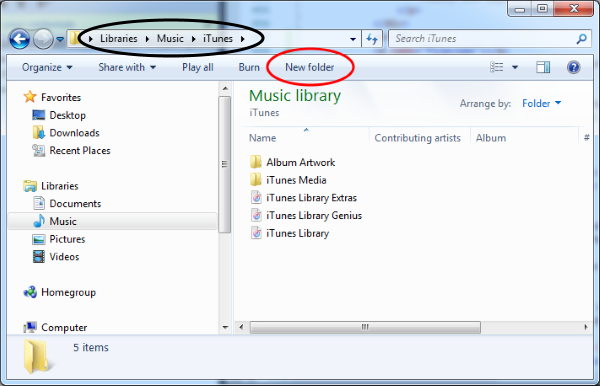Select Computer in navigation pane
Screen dimensions: 600x386
click(x=64, y=327)
